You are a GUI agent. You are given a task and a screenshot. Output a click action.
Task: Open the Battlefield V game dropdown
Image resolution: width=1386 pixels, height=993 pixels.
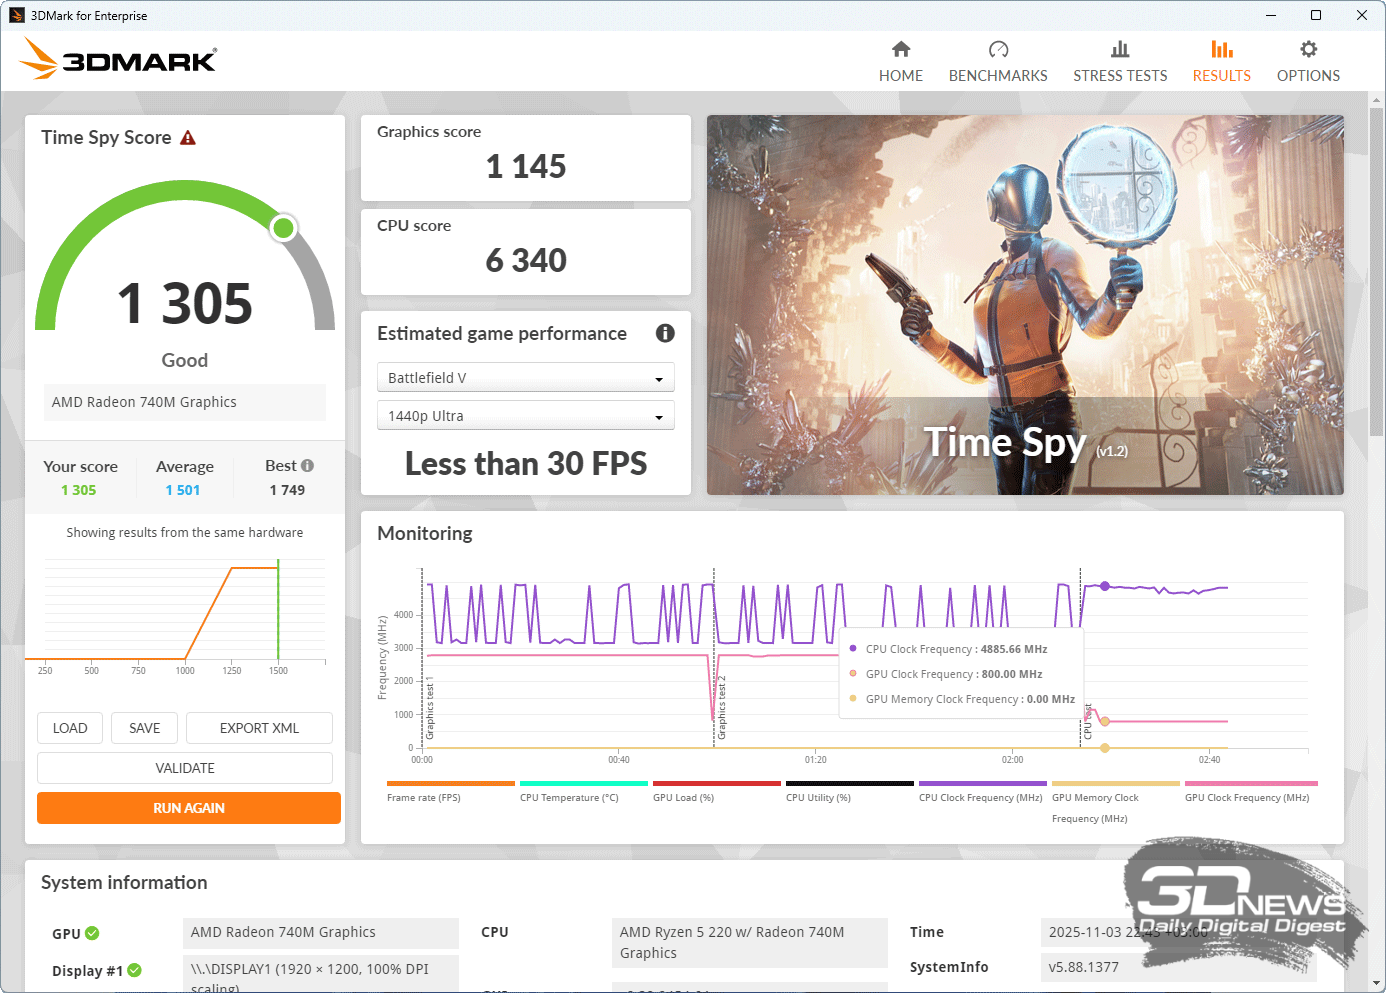pos(525,378)
